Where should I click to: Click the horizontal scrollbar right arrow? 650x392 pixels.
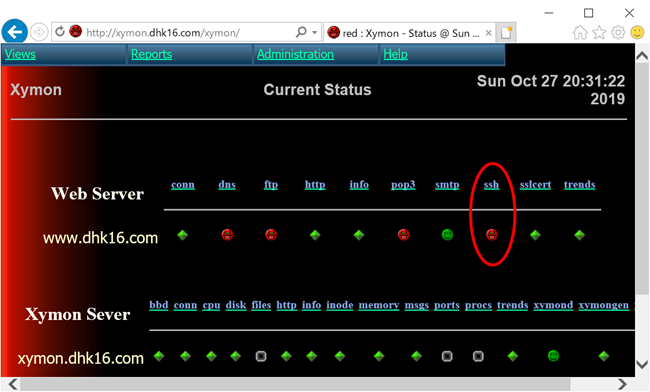tap(621, 384)
